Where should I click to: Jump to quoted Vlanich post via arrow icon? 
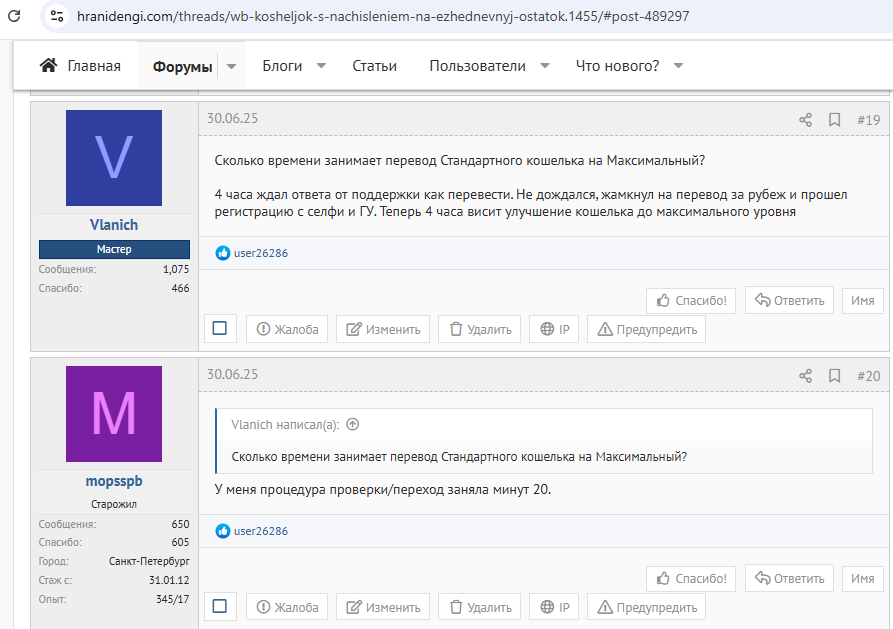click(352, 424)
